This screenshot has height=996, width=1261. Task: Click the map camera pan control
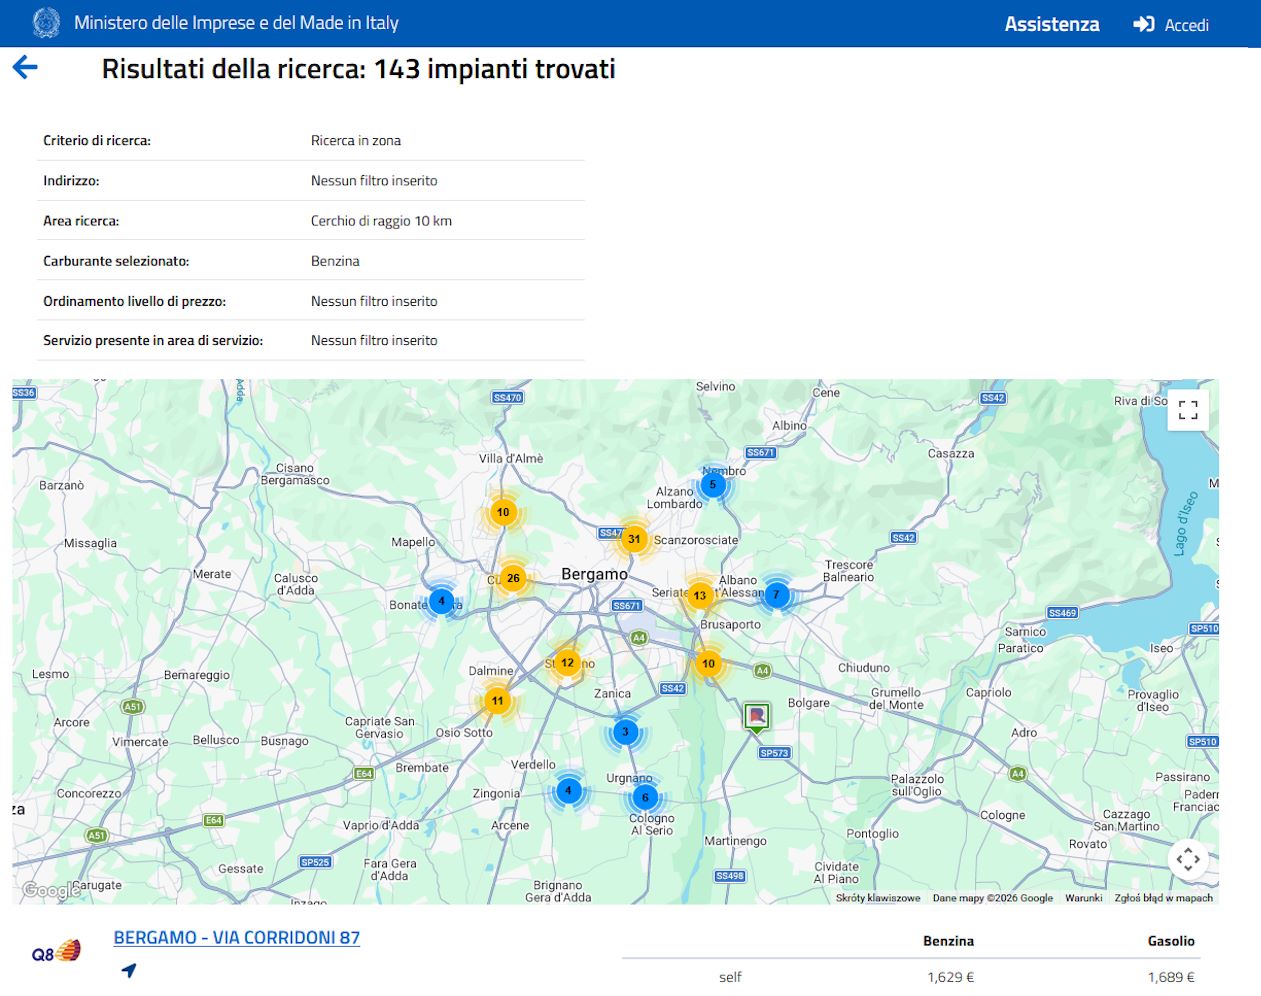point(1188,859)
